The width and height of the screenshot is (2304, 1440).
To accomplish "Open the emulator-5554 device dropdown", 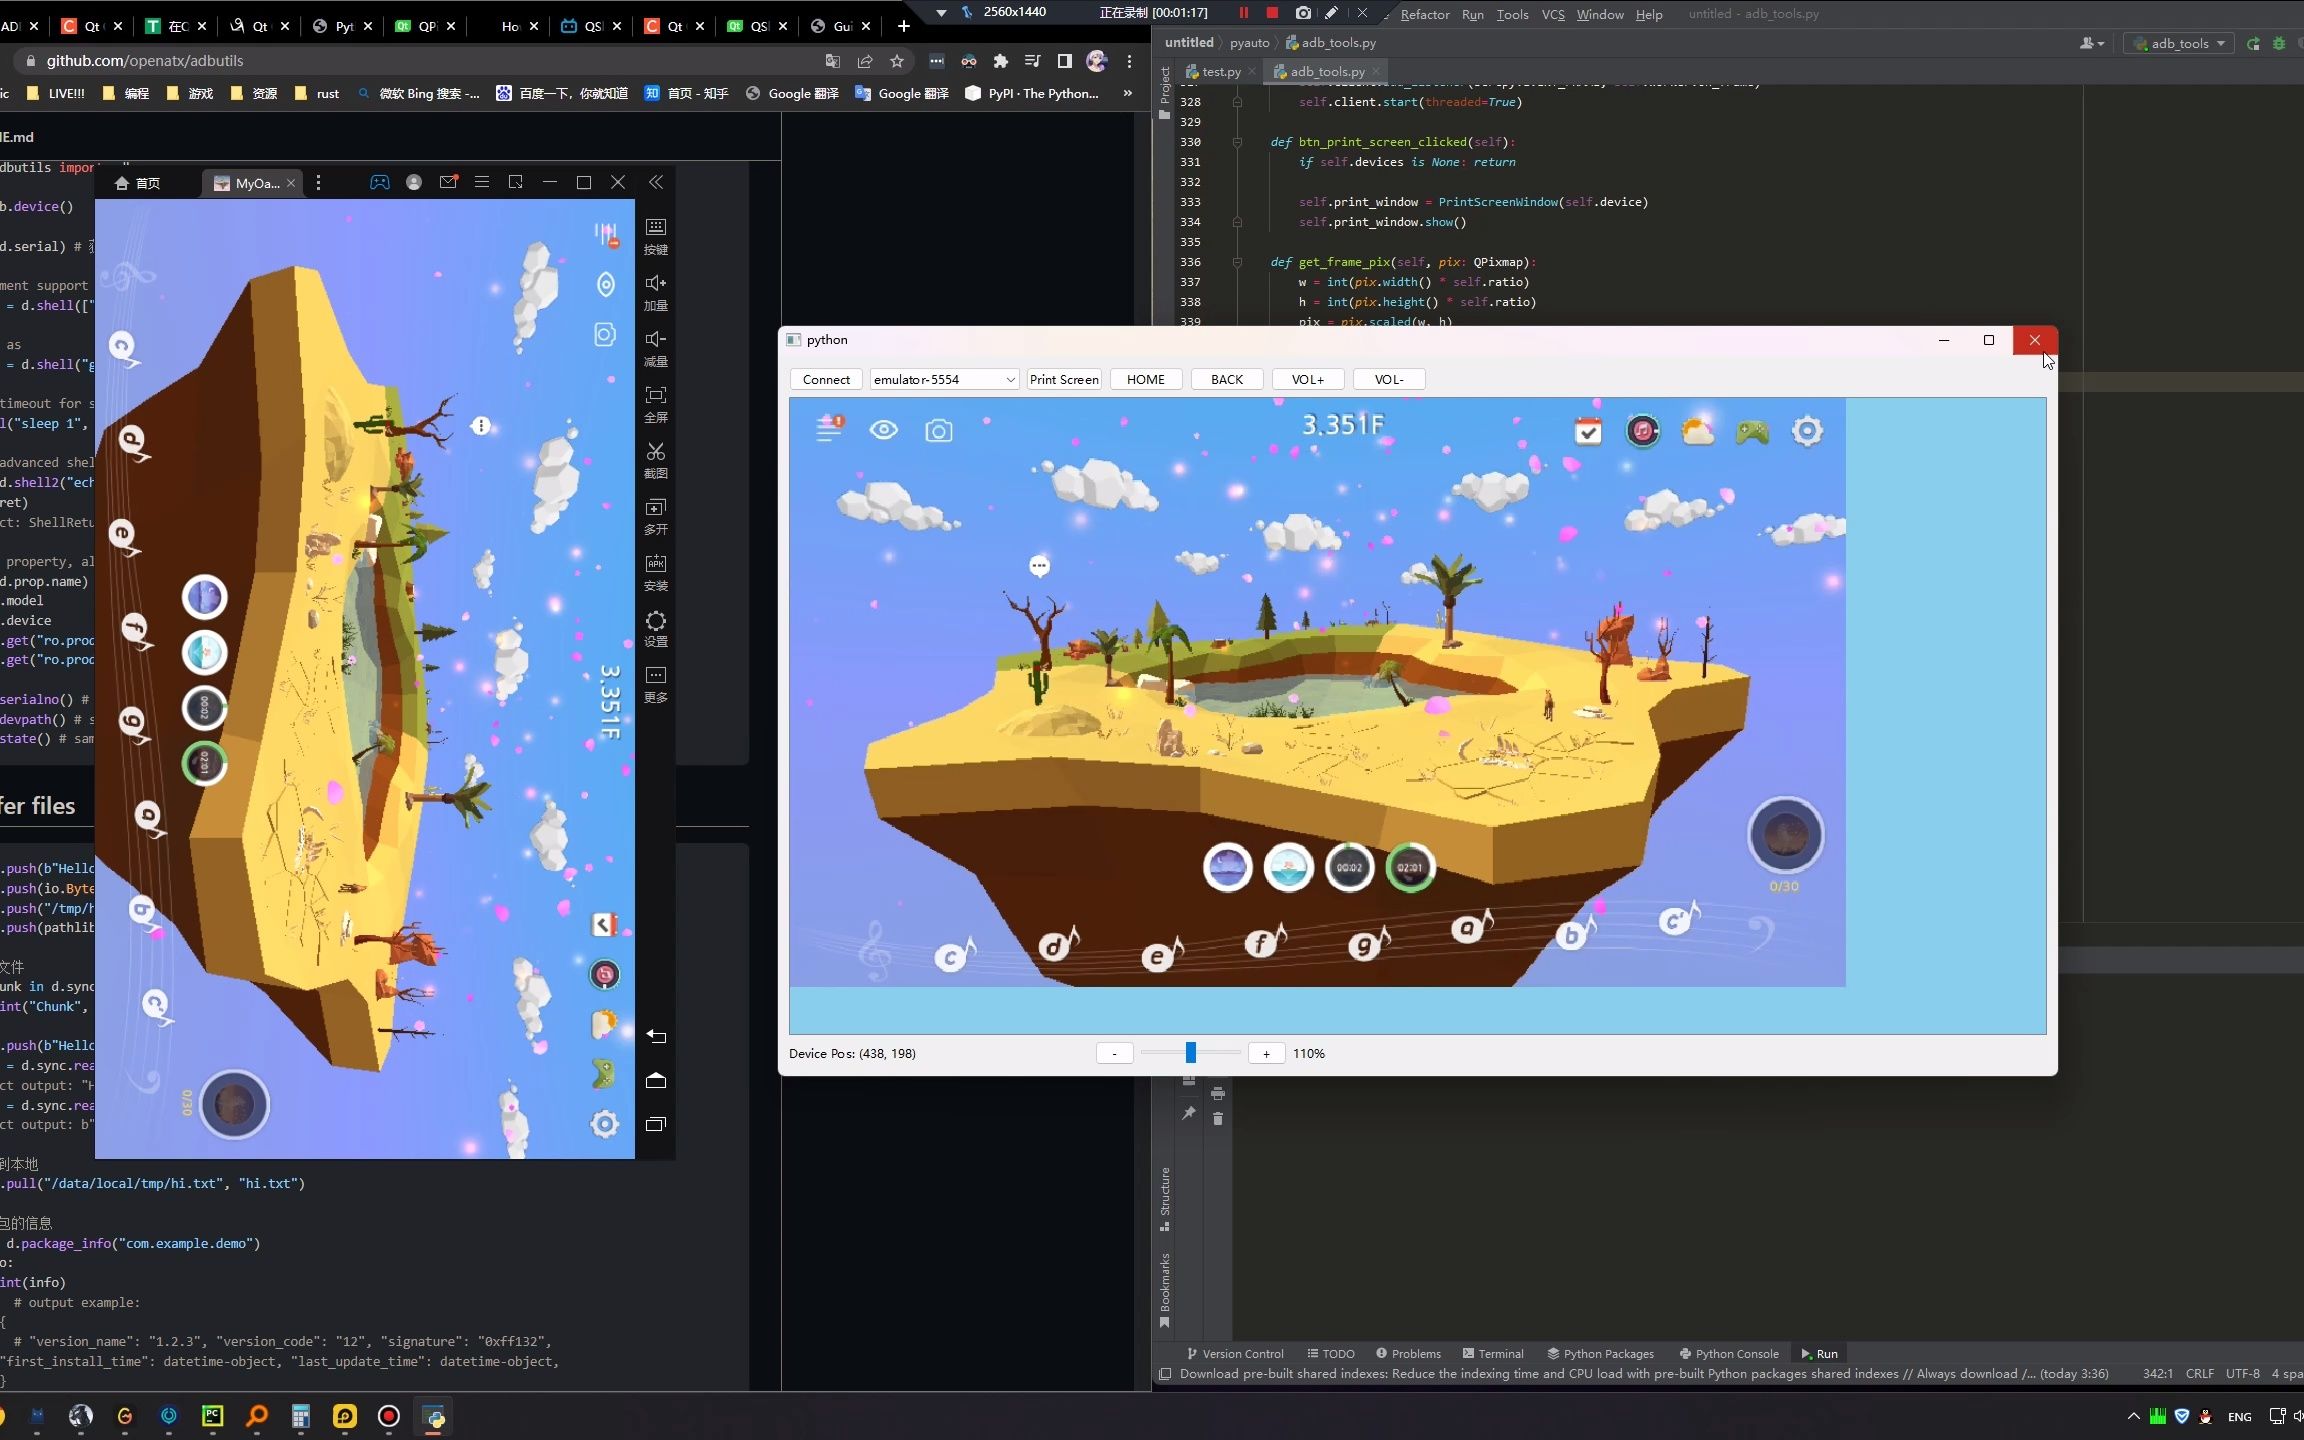I will point(944,379).
